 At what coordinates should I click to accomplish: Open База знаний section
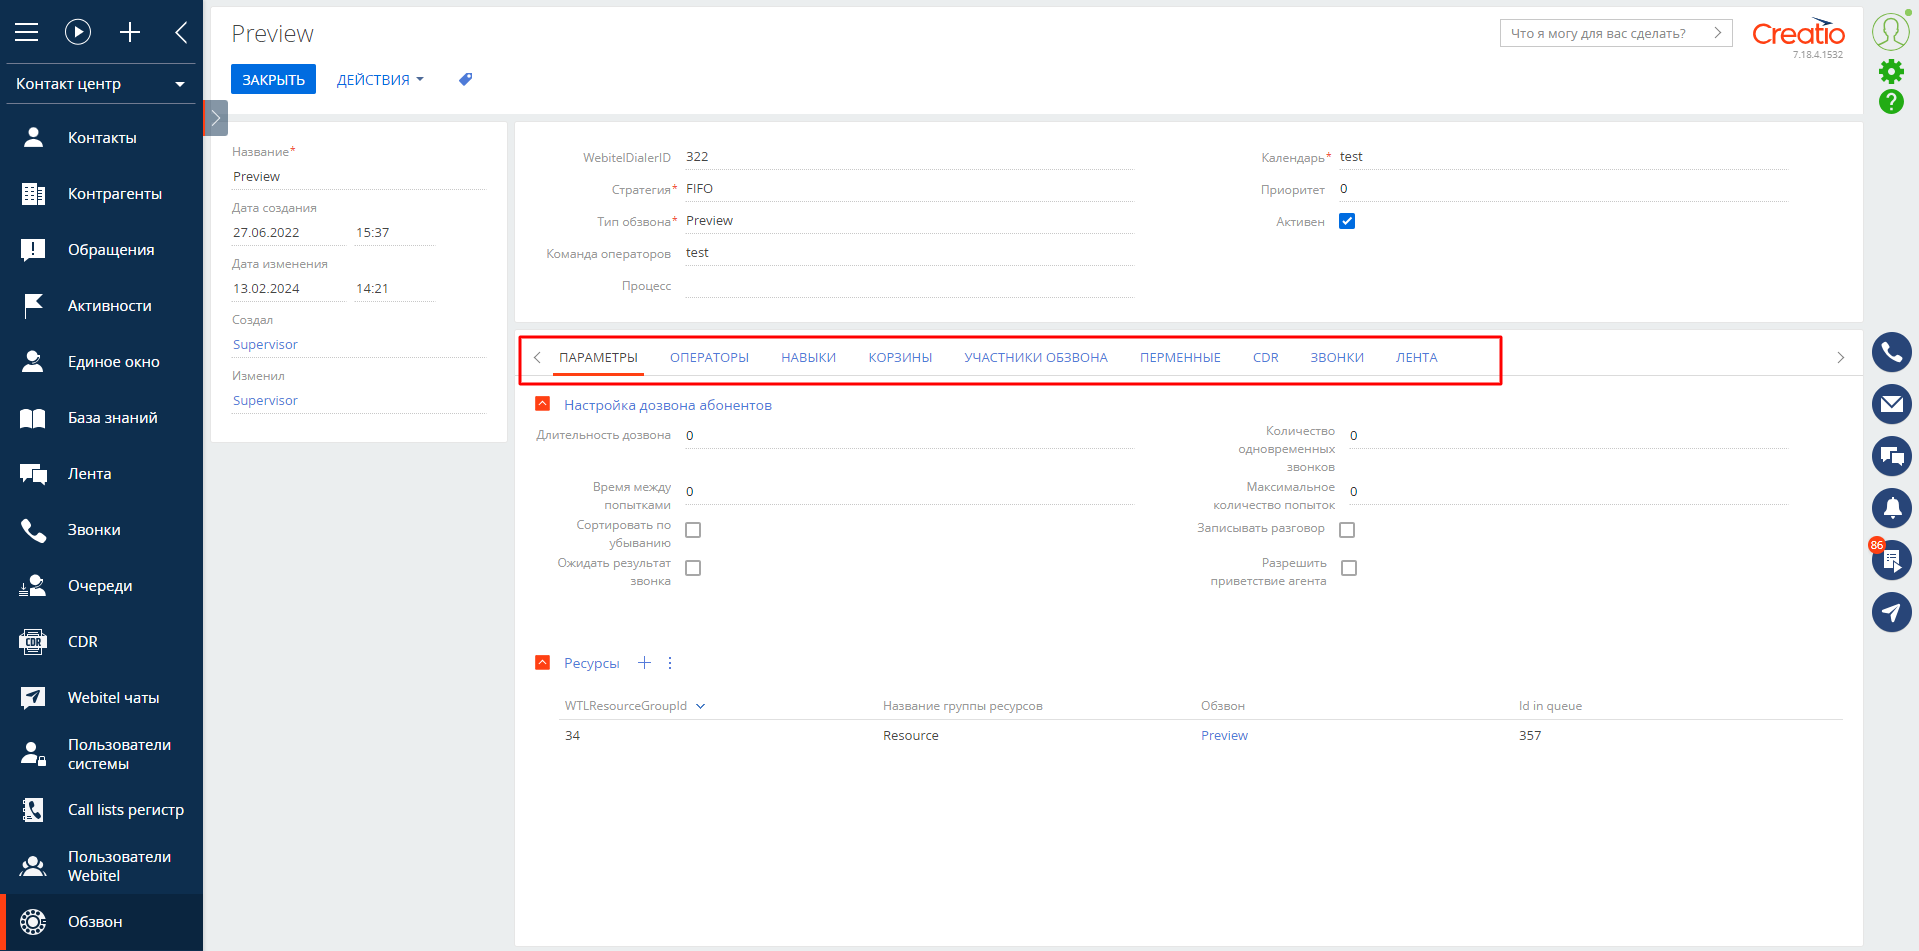click(101, 418)
